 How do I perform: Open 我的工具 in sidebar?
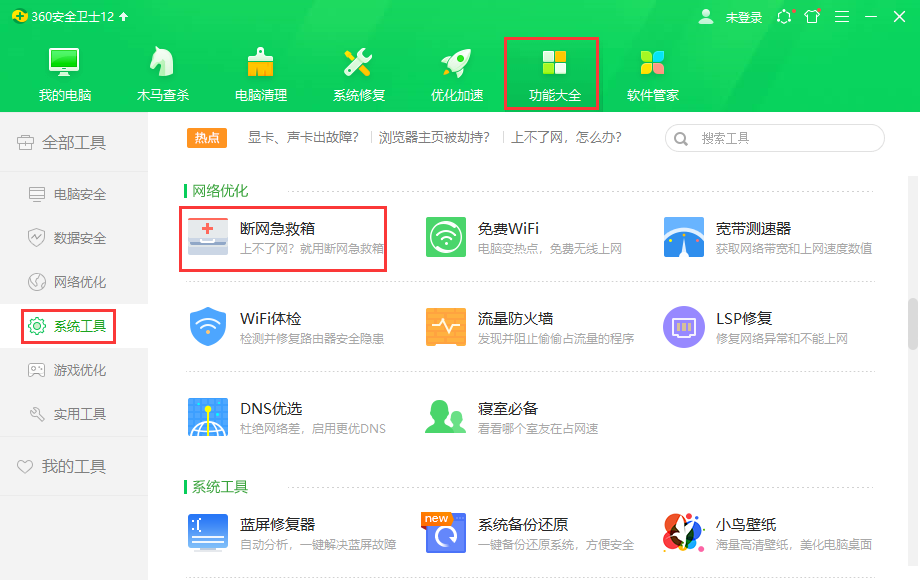coord(74,466)
